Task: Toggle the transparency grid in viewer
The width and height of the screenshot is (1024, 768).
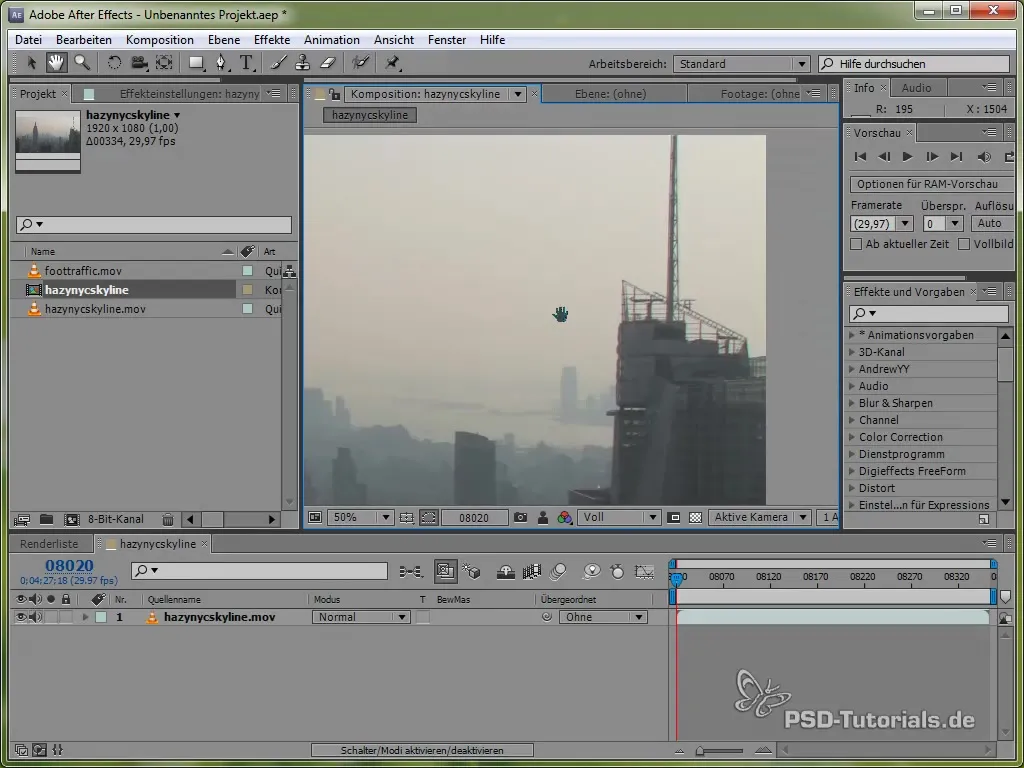Action: click(x=696, y=517)
